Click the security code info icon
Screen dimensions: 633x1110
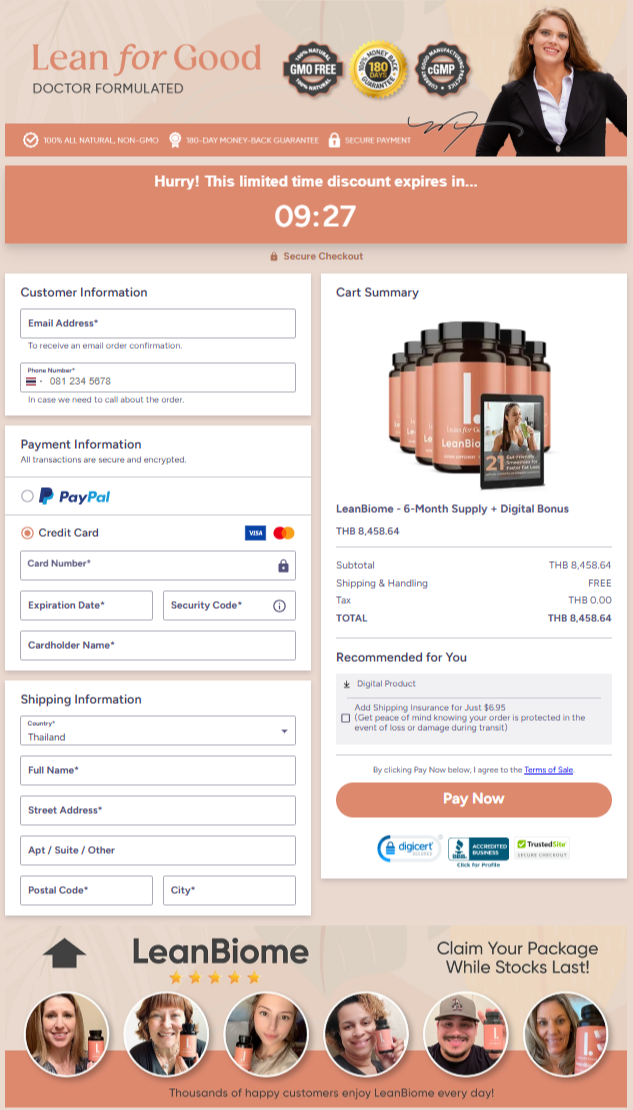point(279,606)
